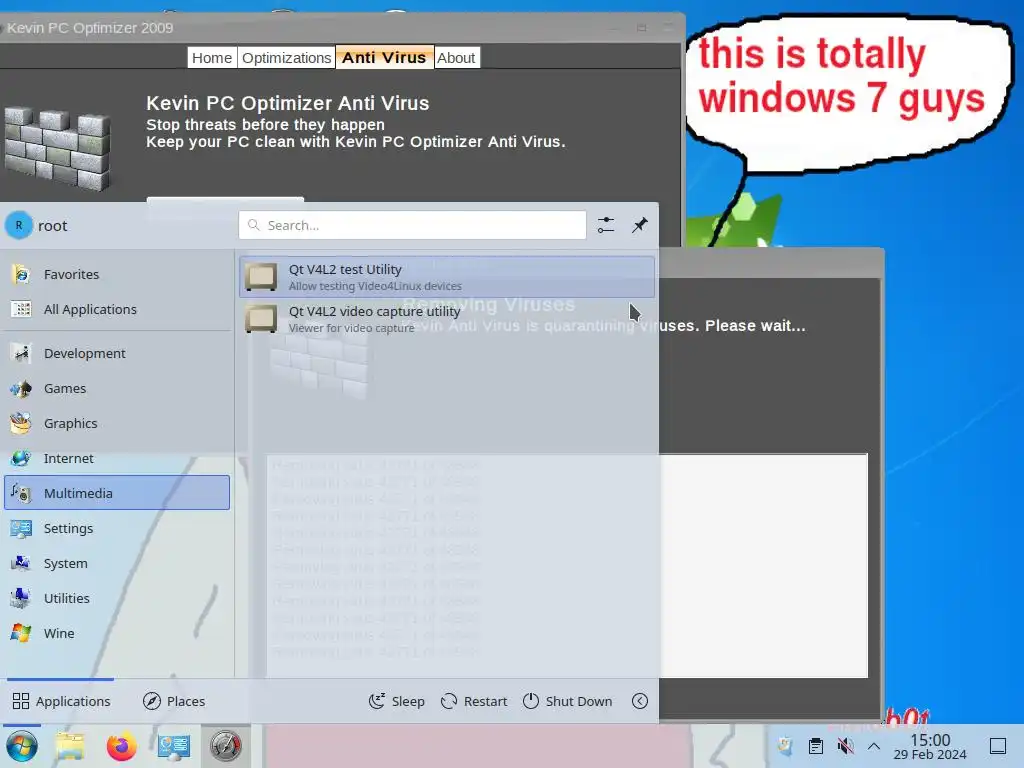
Task: Open the About tab
Action: (456, 57)
